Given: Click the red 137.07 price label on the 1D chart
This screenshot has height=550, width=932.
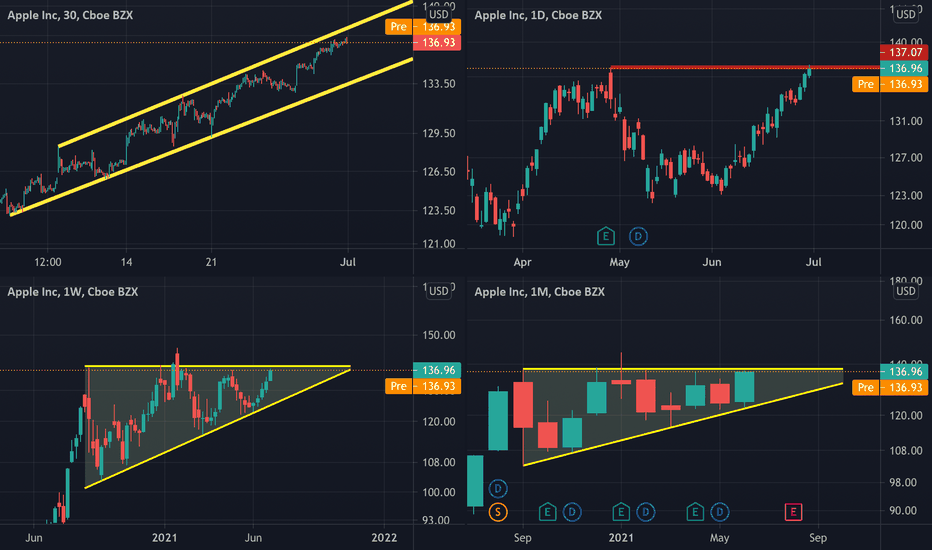Looking at the screenshot, I should tap(904, 52).
